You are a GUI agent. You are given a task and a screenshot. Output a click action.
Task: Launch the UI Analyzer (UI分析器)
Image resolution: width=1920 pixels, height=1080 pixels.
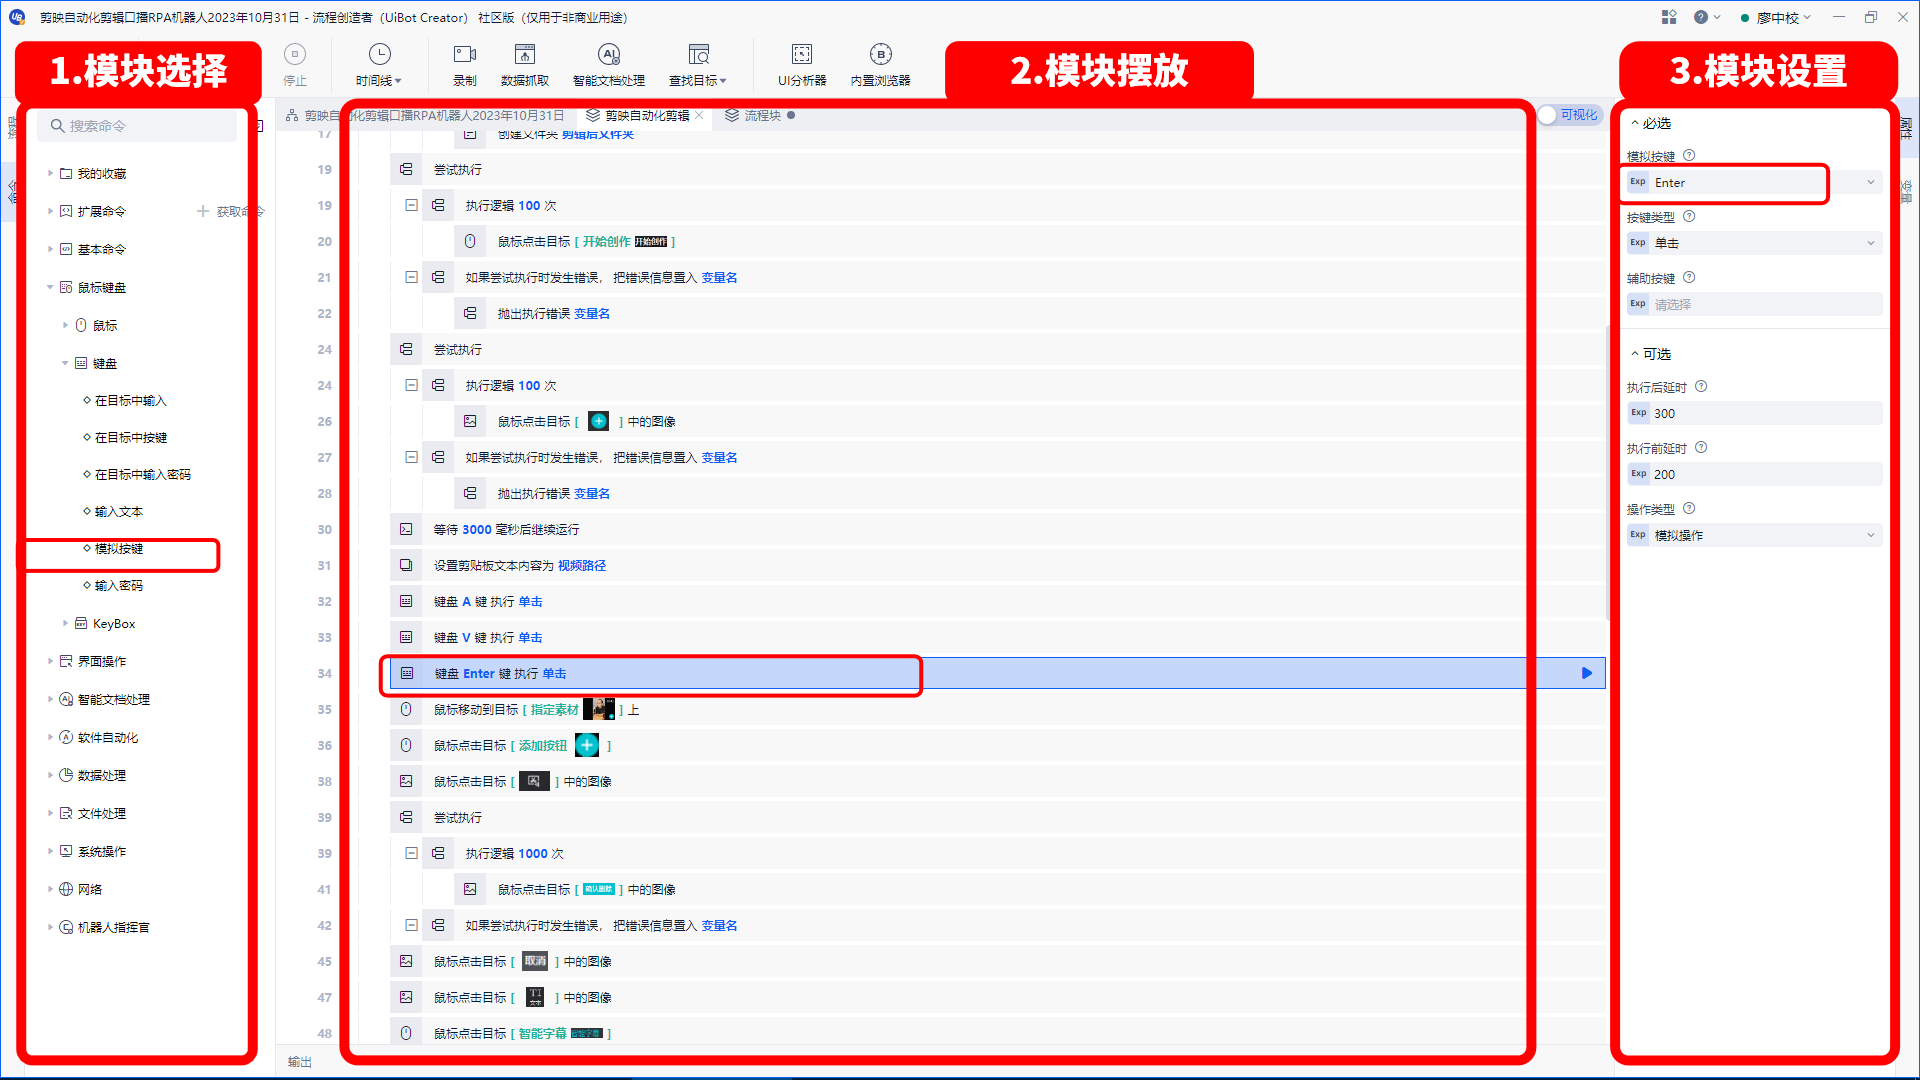802,64
